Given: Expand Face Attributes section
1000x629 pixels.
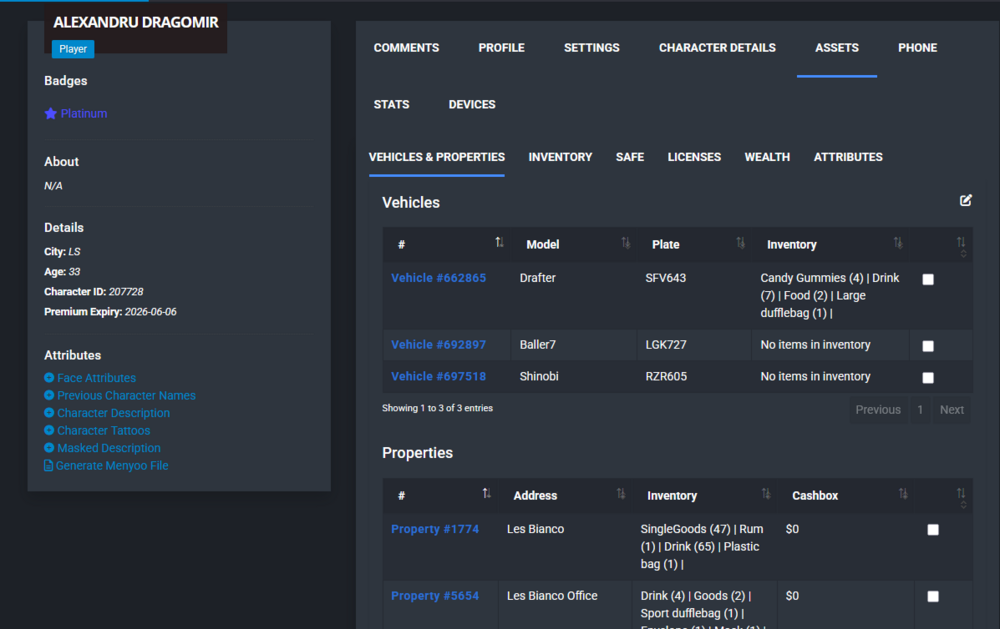Looking at the screenshot, I should click(x=96, y=378).
